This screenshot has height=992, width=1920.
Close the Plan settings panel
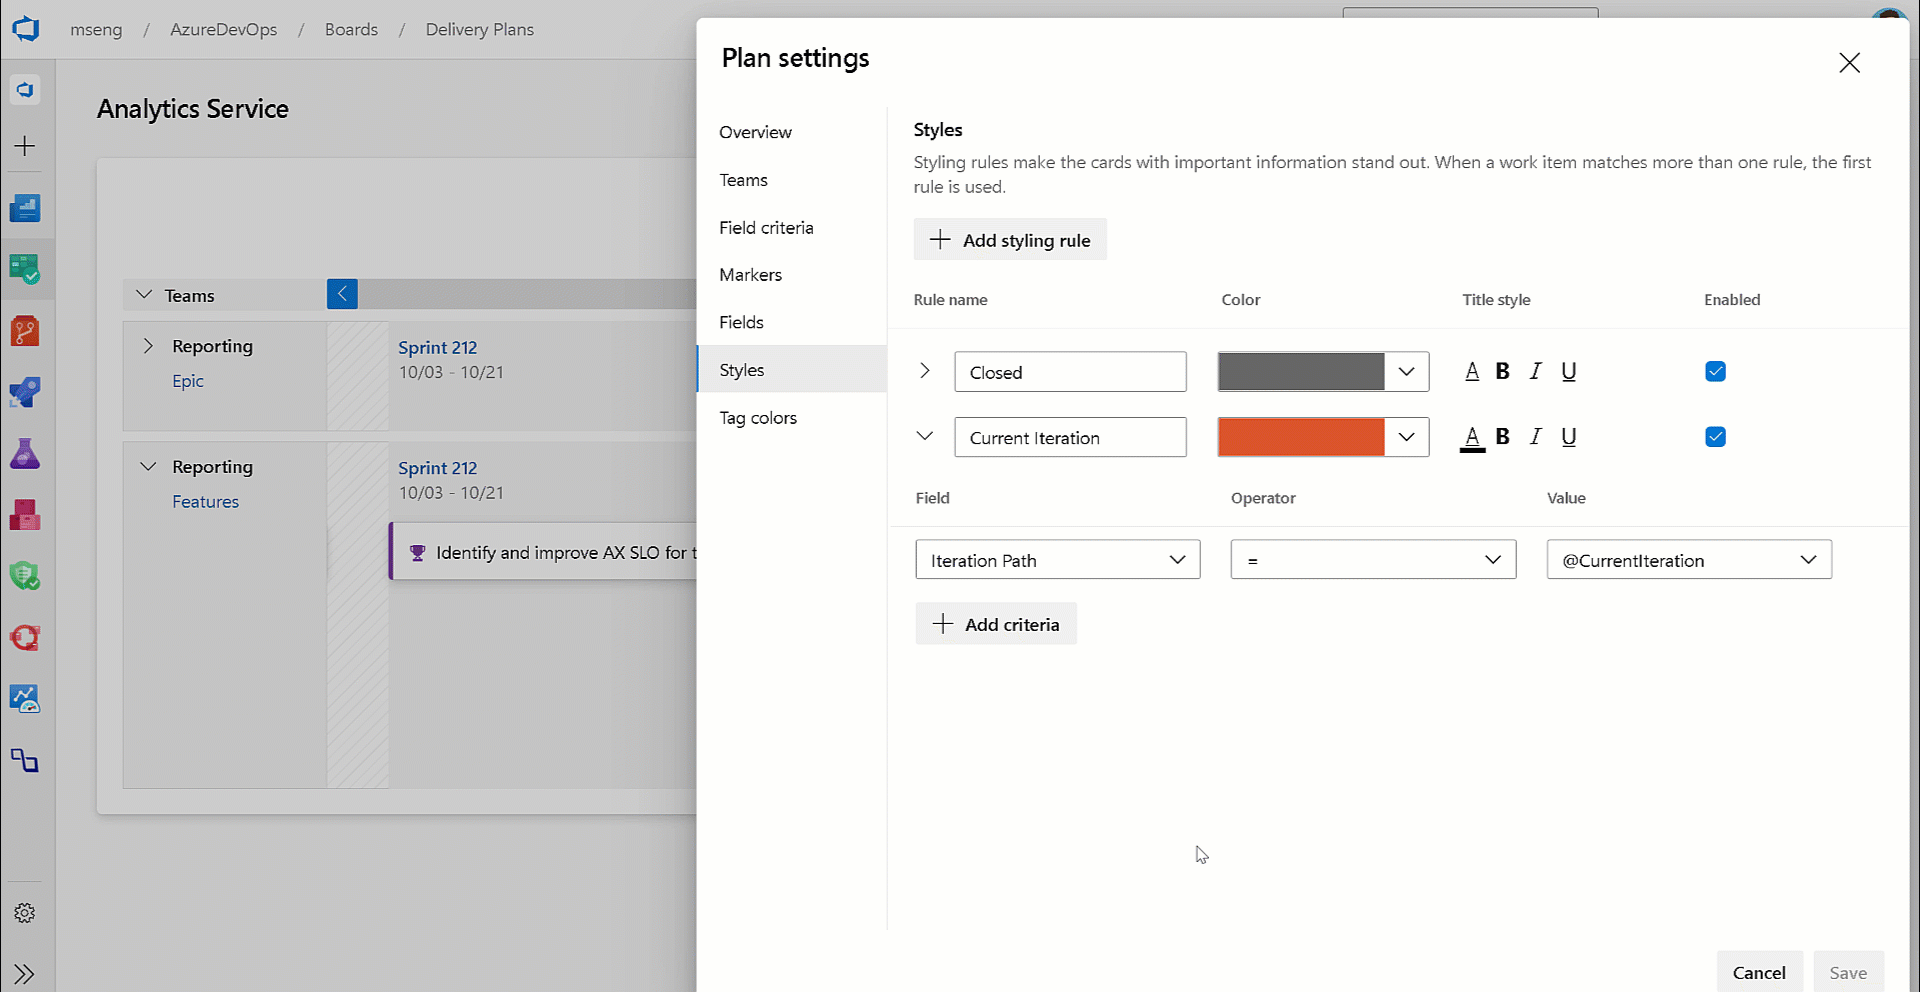pyautogui.click(x=1849, y=63)
